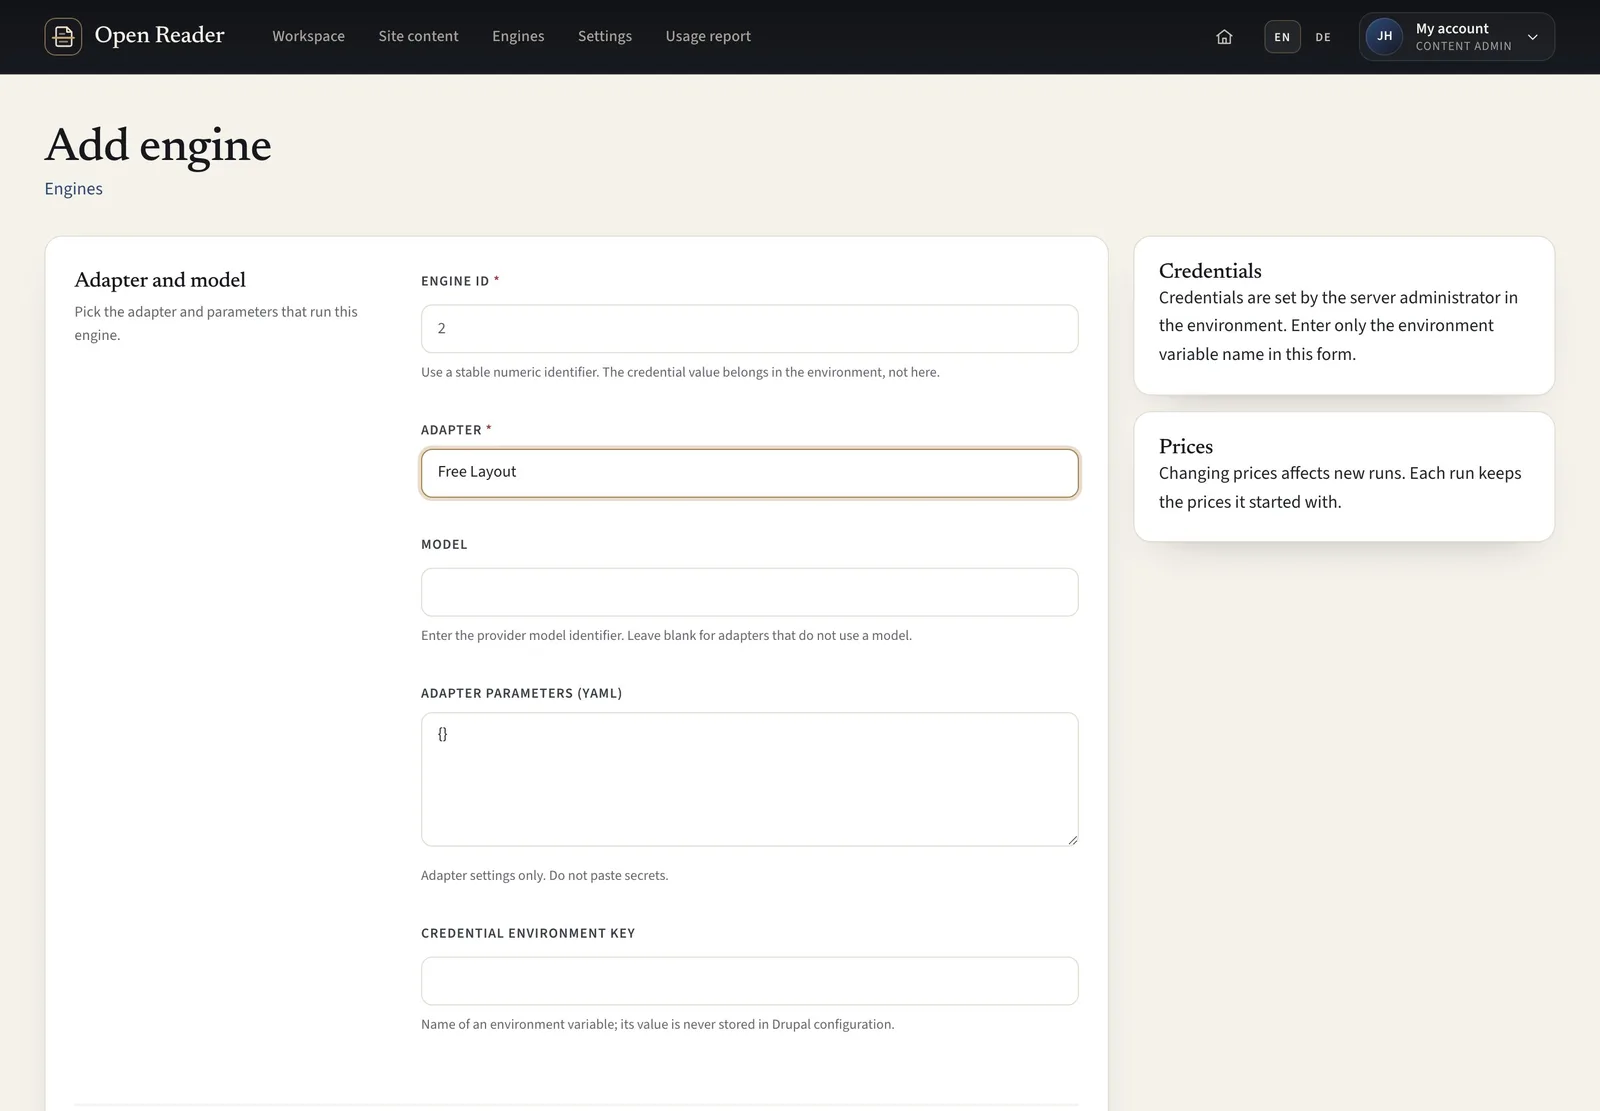The width and height of the screenshot is (1600, 1111).
Task: Click the Credentials card heading
Action: click(x=1210, y=271)
